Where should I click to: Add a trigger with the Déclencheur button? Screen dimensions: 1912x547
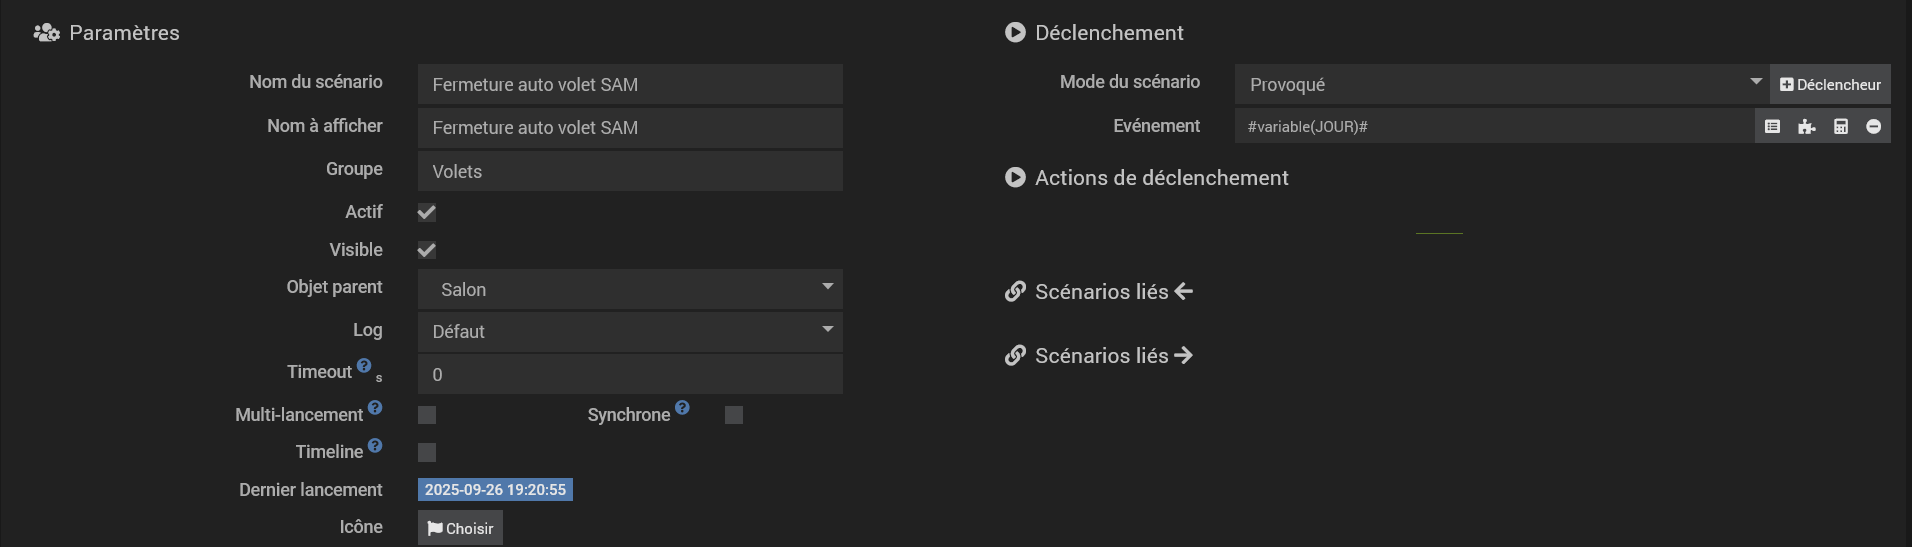[x=1830, y=85]
